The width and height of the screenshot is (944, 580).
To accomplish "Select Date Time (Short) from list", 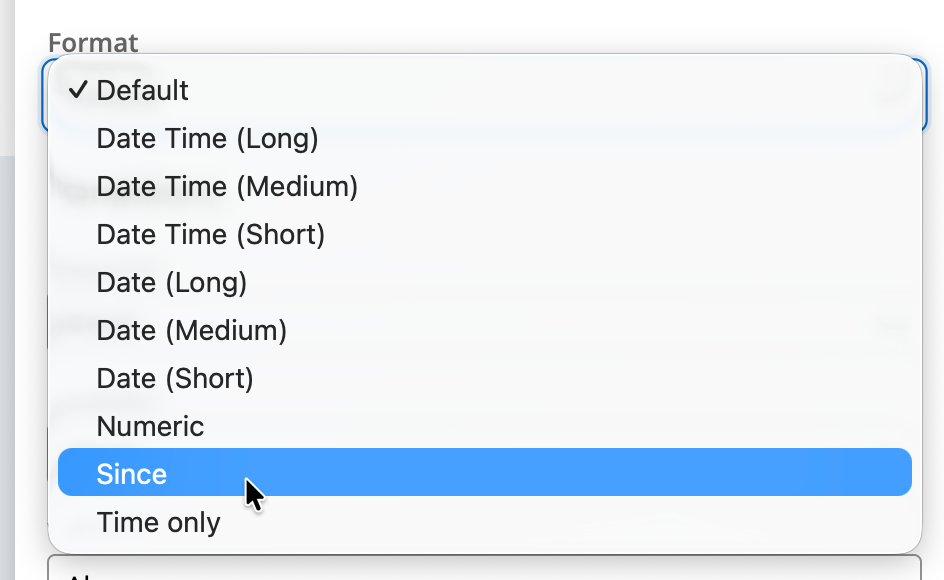I will pos(210,234).
